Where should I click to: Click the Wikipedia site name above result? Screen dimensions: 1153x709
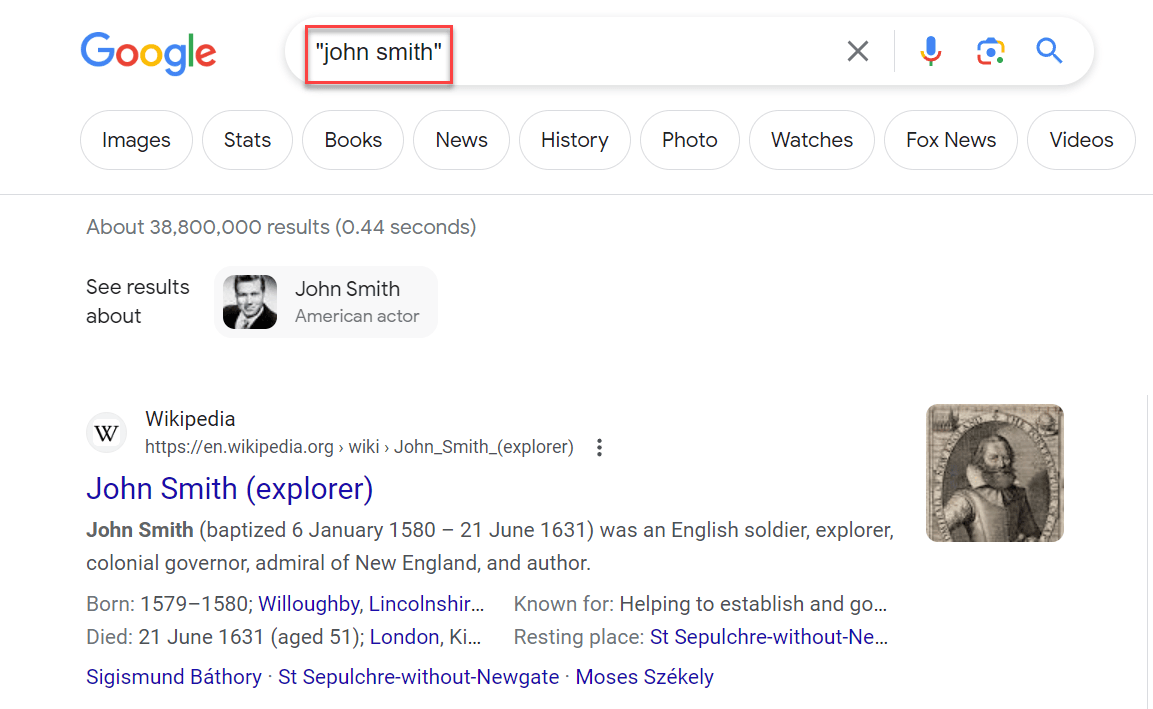point(190,419)
